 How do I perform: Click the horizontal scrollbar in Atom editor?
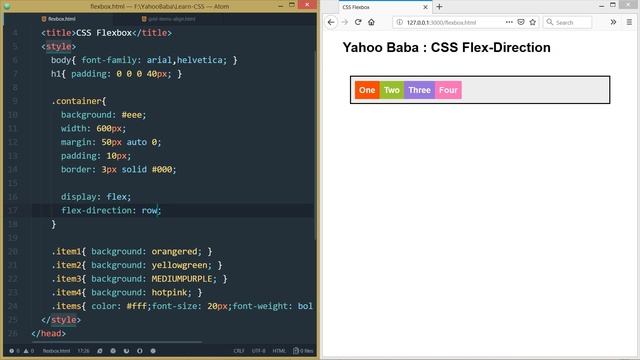tap(117, 342)
